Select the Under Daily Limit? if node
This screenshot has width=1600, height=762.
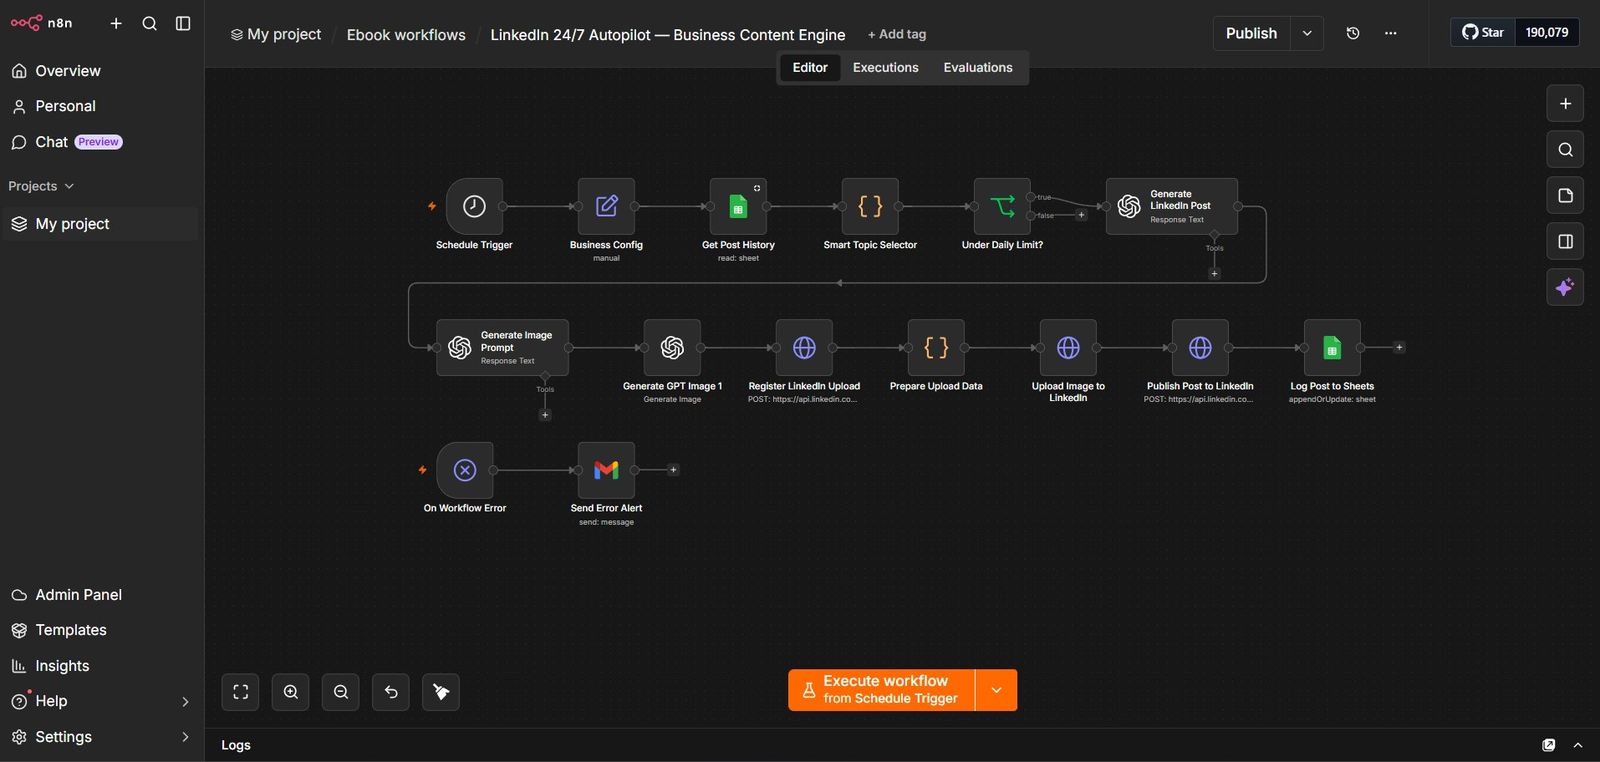[1002, 207]
